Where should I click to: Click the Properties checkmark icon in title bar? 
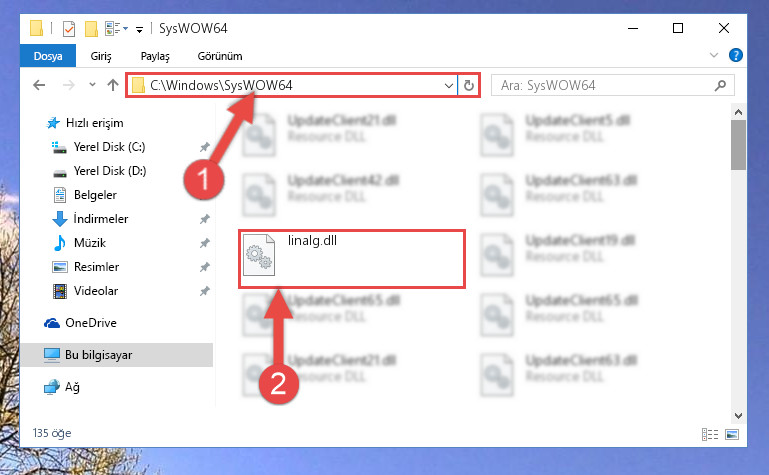click(69, 29)
